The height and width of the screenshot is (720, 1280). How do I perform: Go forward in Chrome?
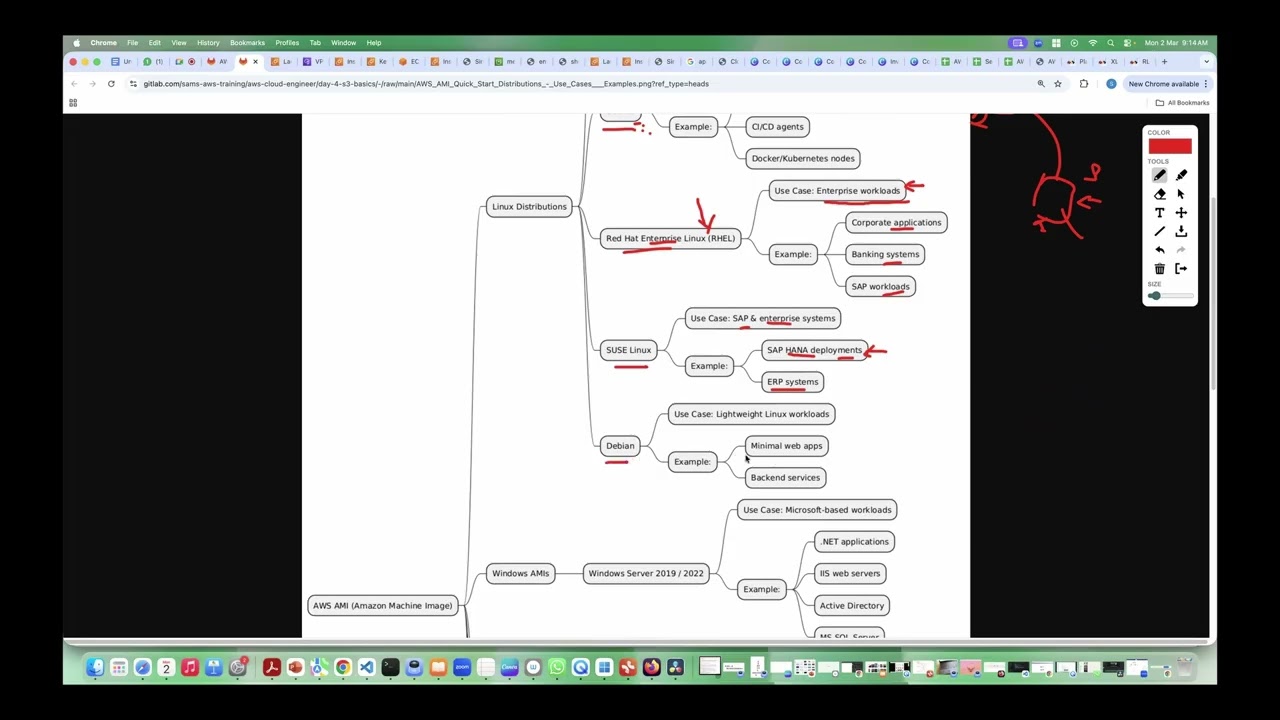pyautogui.click(x=92, y=84)
